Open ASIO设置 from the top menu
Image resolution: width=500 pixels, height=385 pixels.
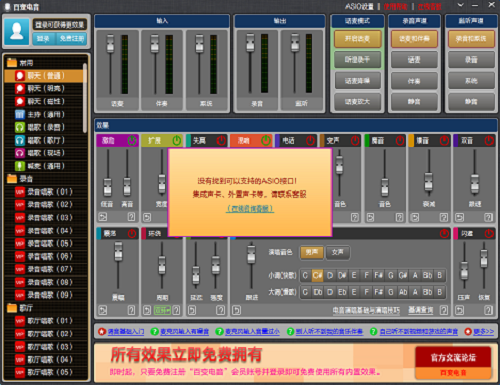point(359,6)
